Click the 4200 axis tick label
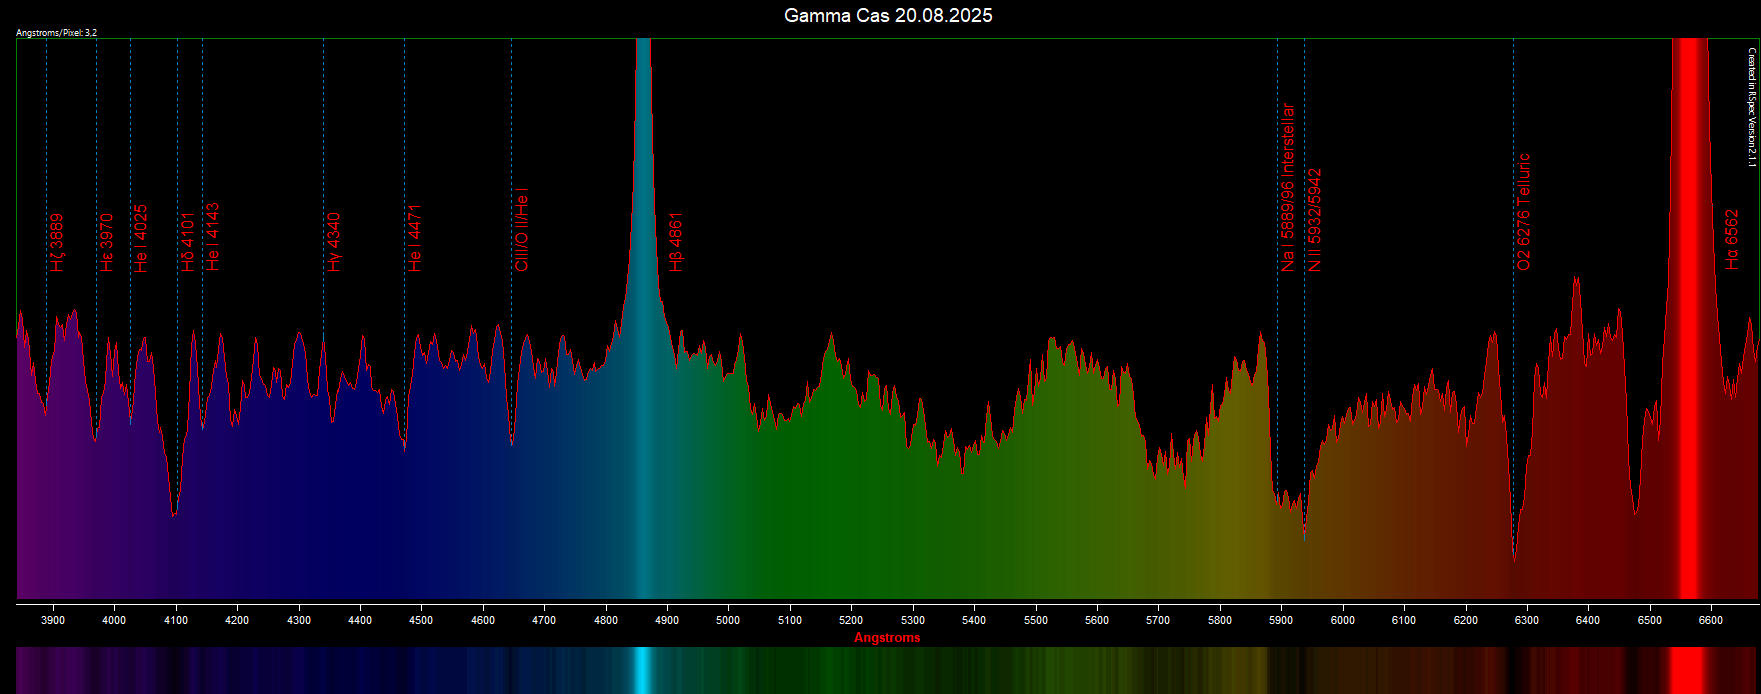This screenshot has height=694, width=1761. (237, 620)
